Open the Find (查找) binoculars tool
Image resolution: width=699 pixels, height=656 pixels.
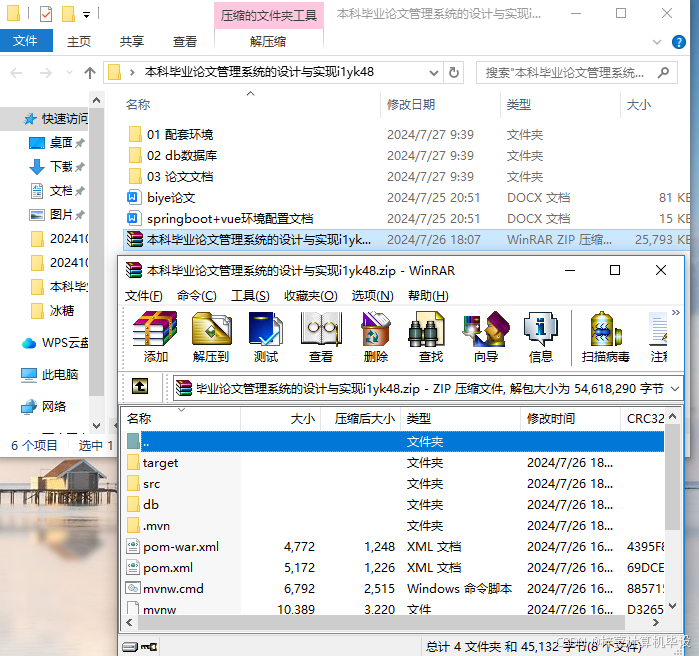(431, 336)
